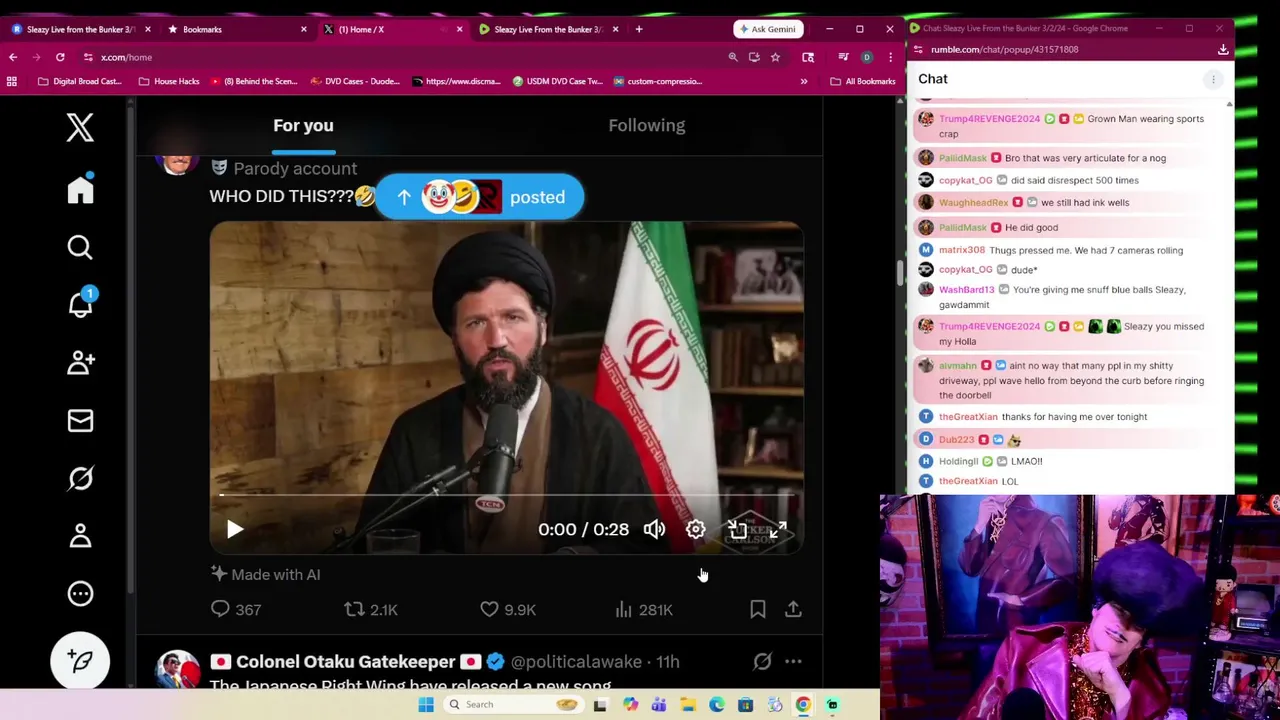The image size is (1280, 720).
Task: Open the 11h timestamp of Colonel Otaku post
Action: [x=667, y=661]
